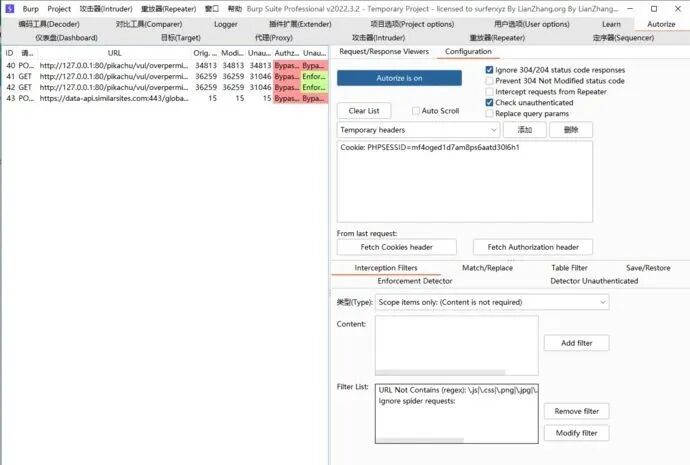Click into the Cookie PHPSESSID headers text area

pyautogui.click(x=465, y=182)
